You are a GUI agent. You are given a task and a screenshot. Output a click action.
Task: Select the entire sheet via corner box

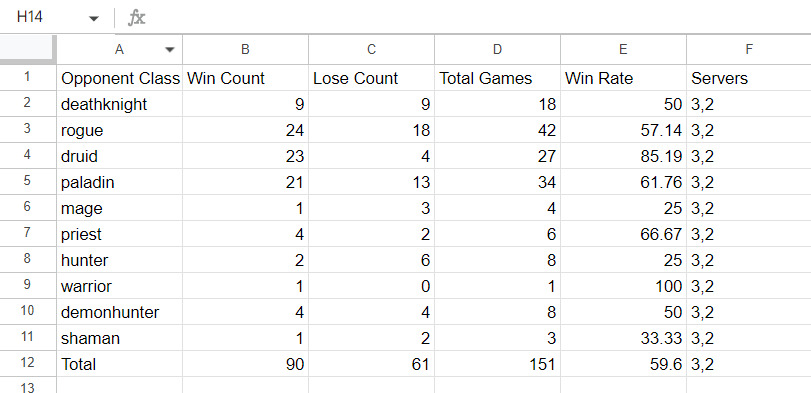pos(27,50)
